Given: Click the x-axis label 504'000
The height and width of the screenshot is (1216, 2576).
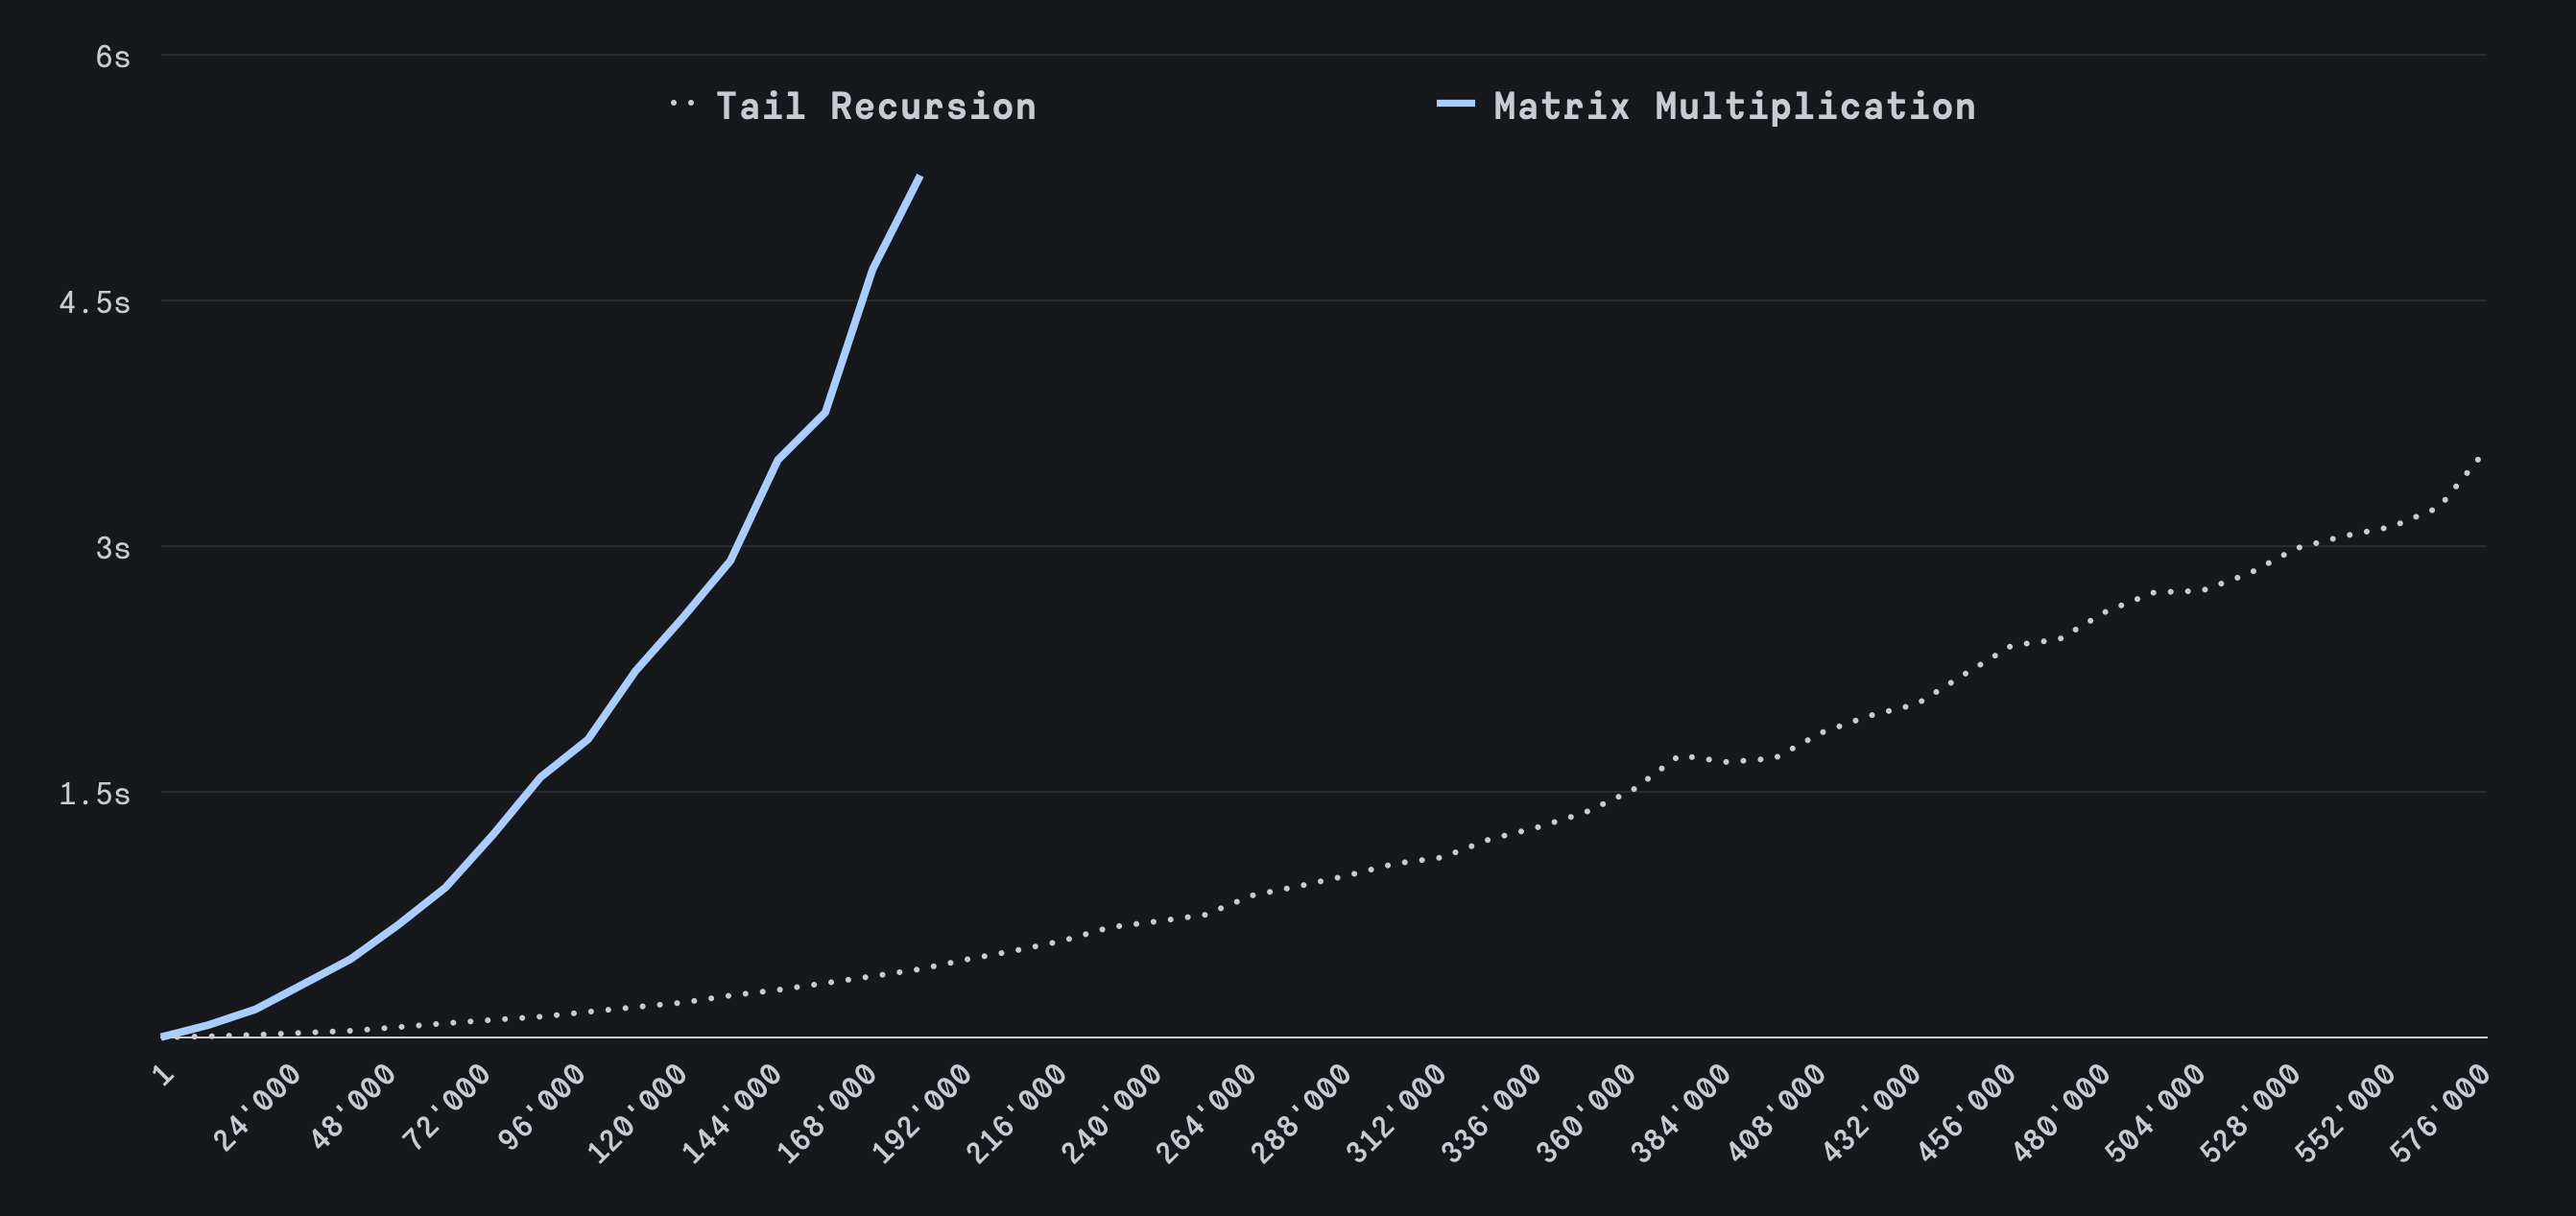Looking at the screenshot, I should (x=2157, y=1115).
